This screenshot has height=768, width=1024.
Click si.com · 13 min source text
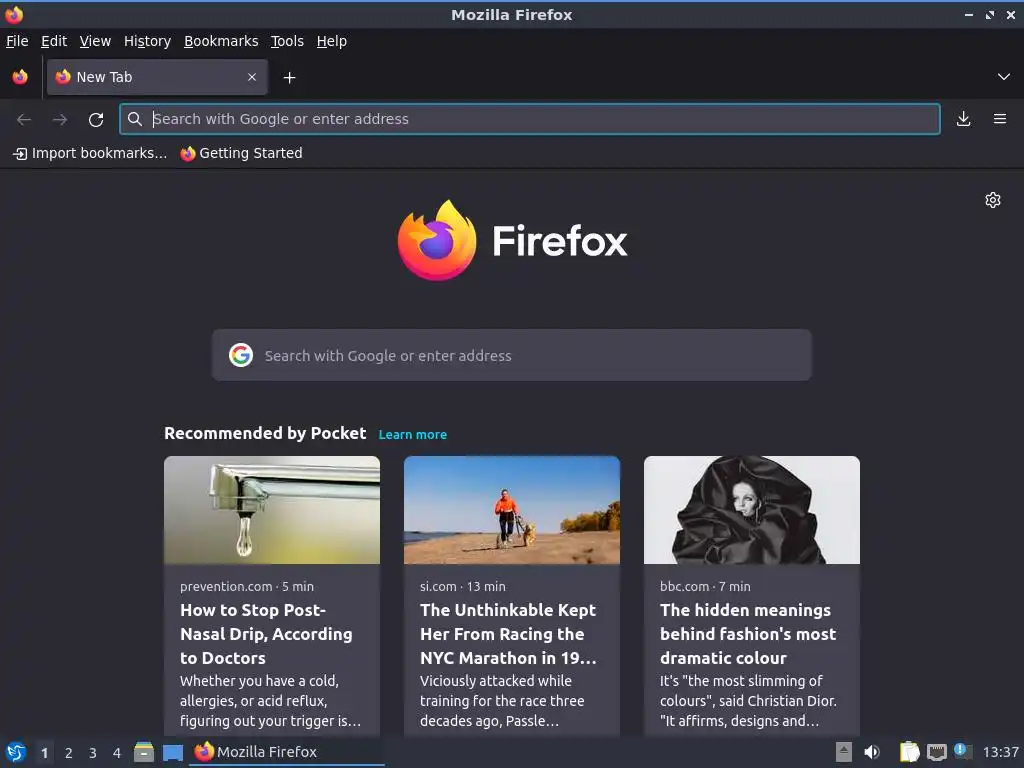pyautogui.click(x=462, y=586)
